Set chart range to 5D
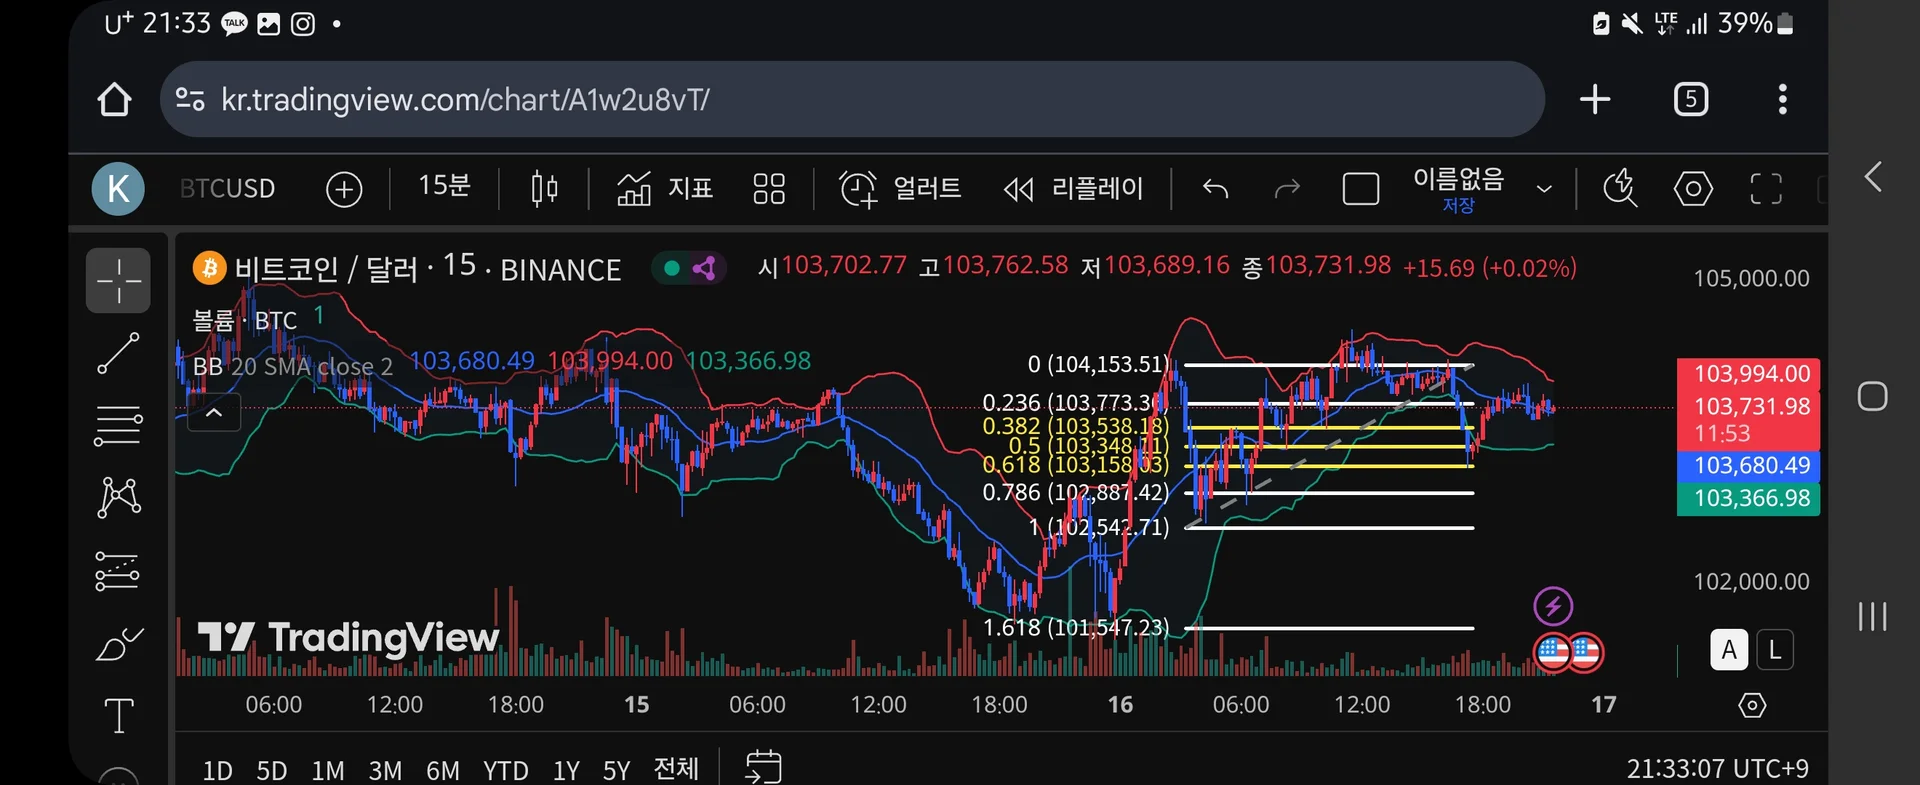The image size is (1920, 785). (272, 770)
